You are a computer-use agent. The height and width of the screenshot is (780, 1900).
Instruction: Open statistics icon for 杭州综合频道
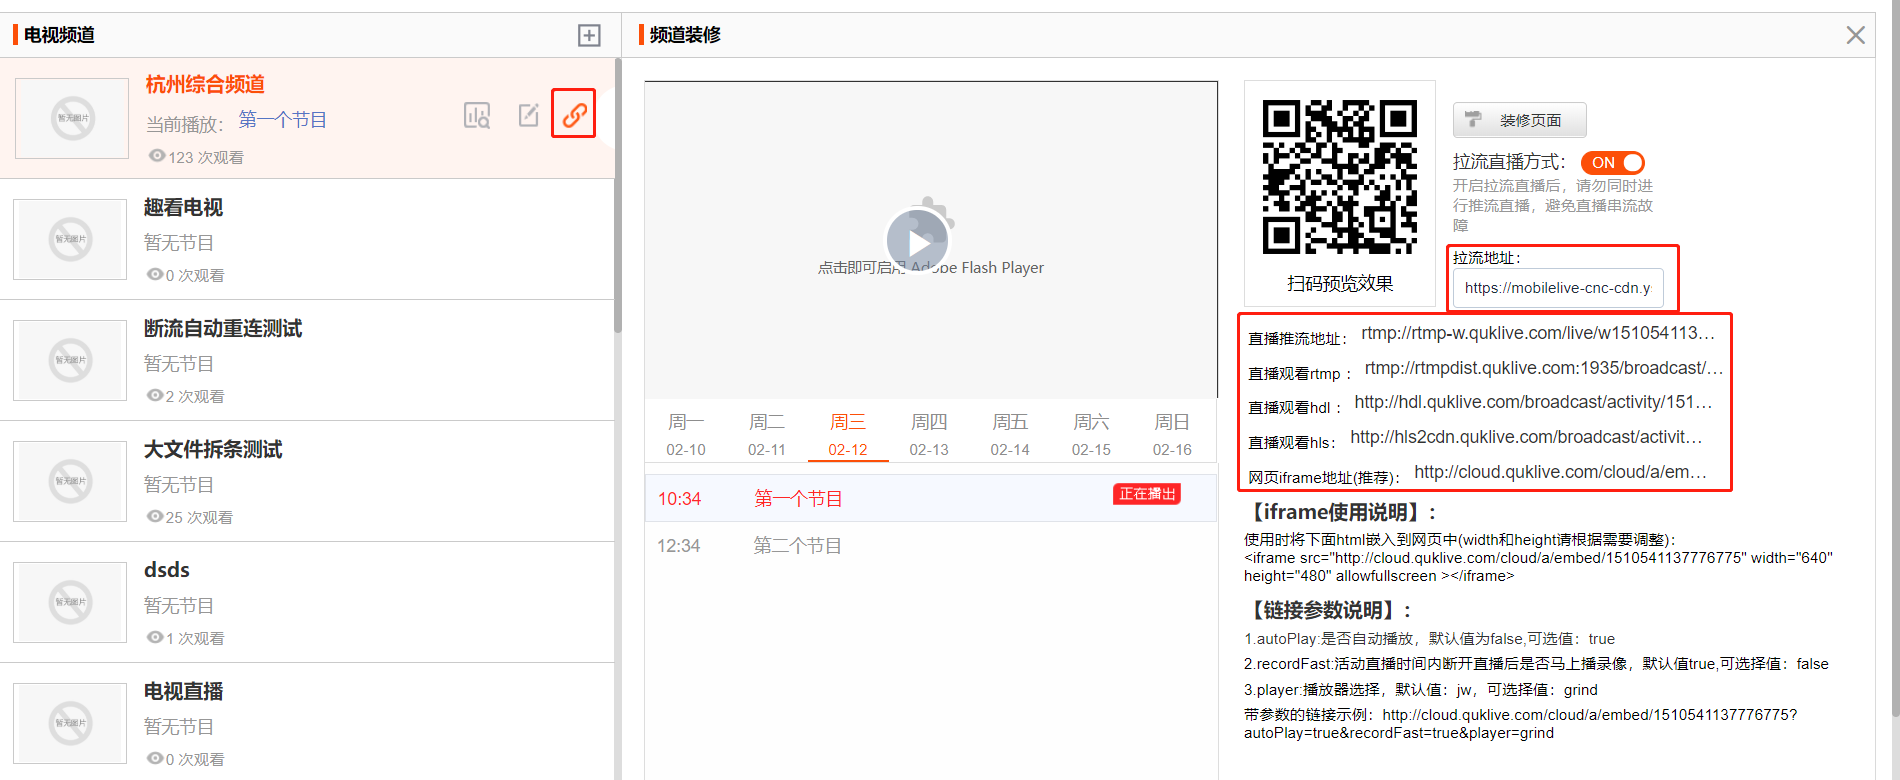pyautogui.click(x=477, y=116)
